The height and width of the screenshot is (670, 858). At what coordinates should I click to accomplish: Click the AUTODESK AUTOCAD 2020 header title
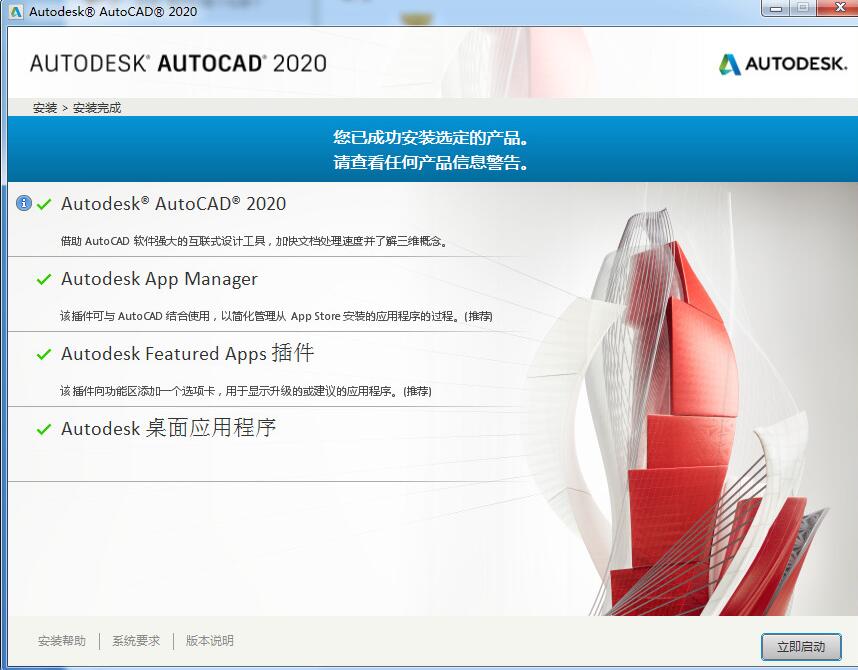click(178, 63)
